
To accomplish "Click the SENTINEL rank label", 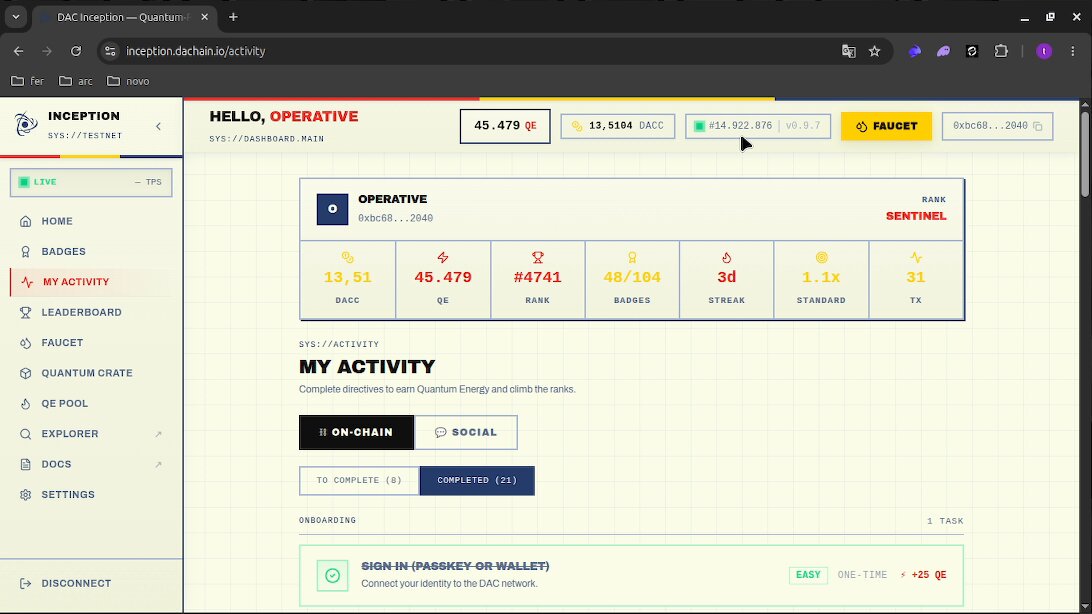I will (x=916, y=216).
